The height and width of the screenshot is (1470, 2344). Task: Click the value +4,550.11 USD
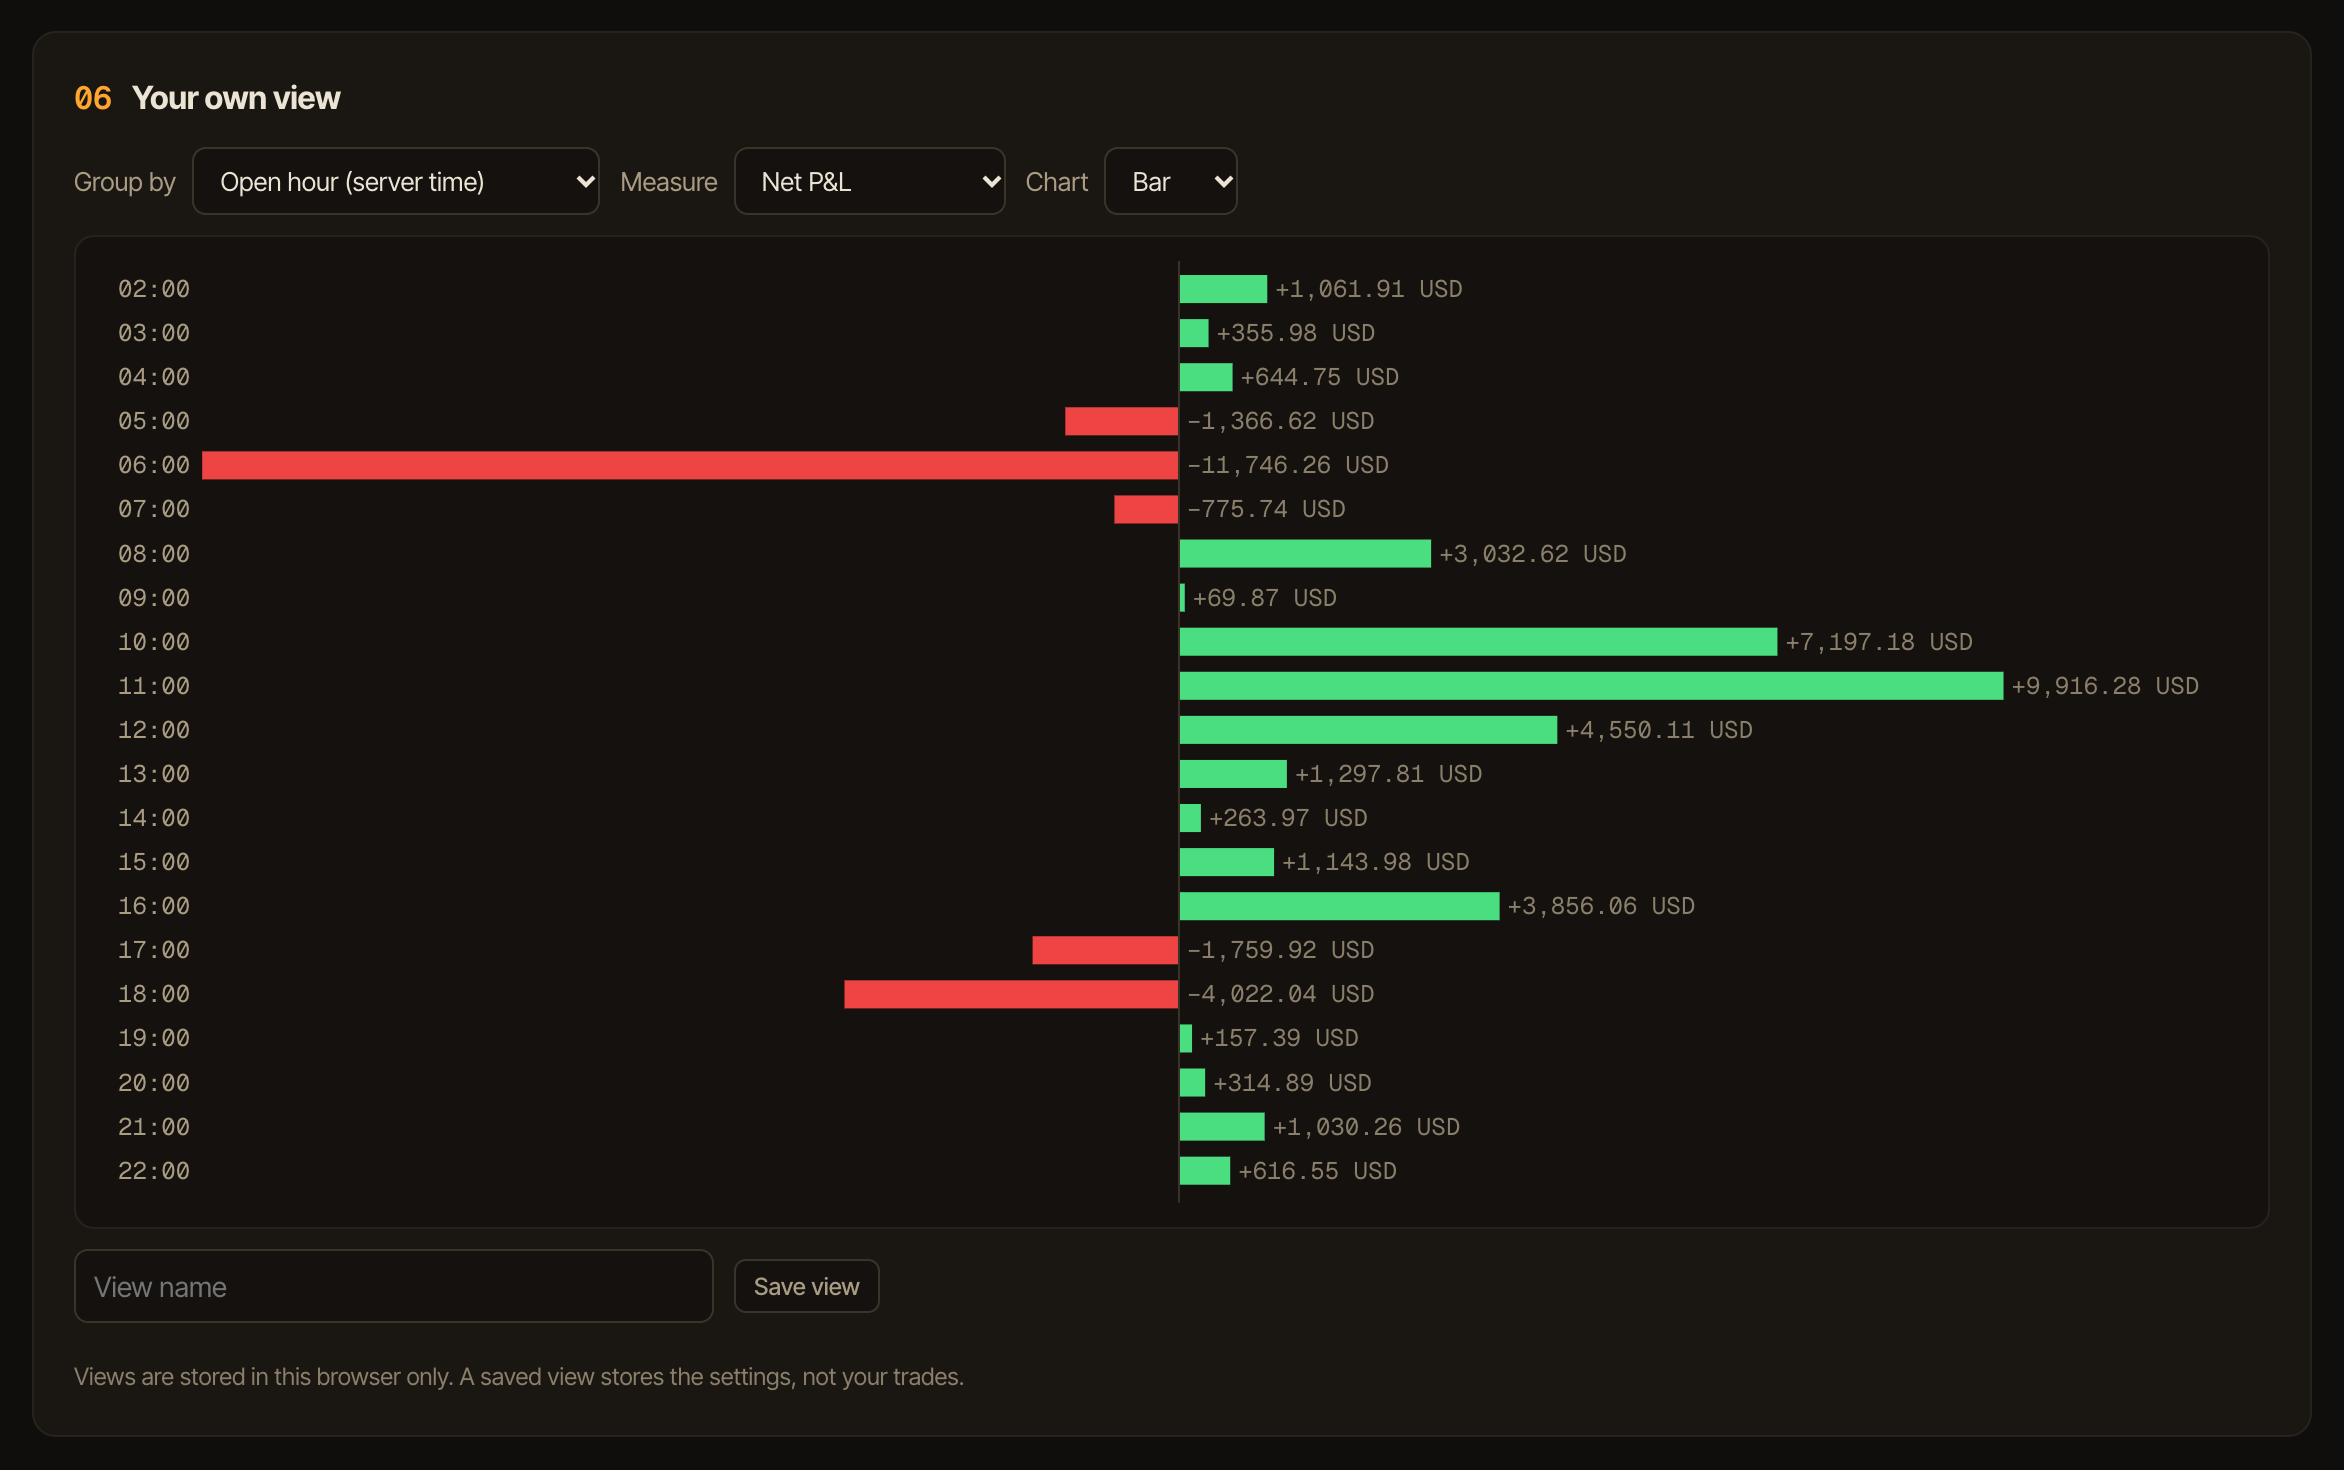tap(1659, 730)
